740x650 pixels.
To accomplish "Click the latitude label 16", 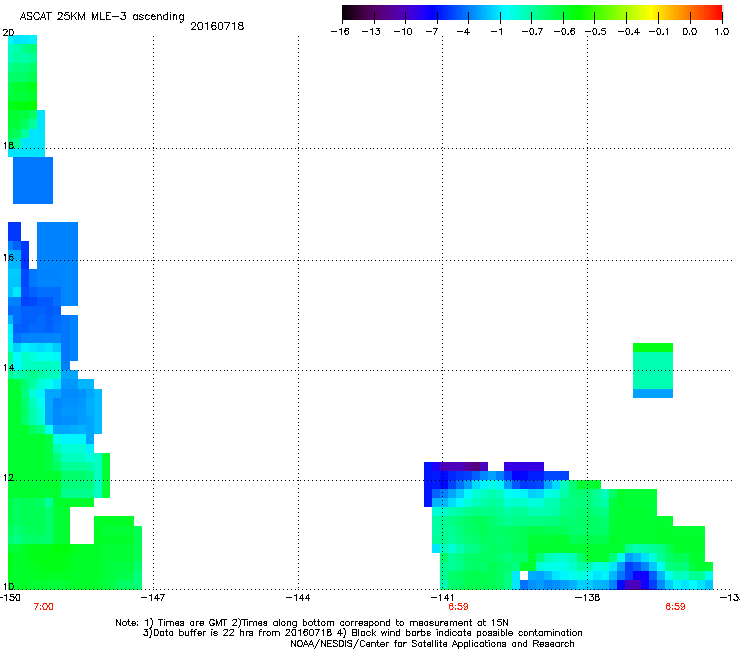I will 8,257.
